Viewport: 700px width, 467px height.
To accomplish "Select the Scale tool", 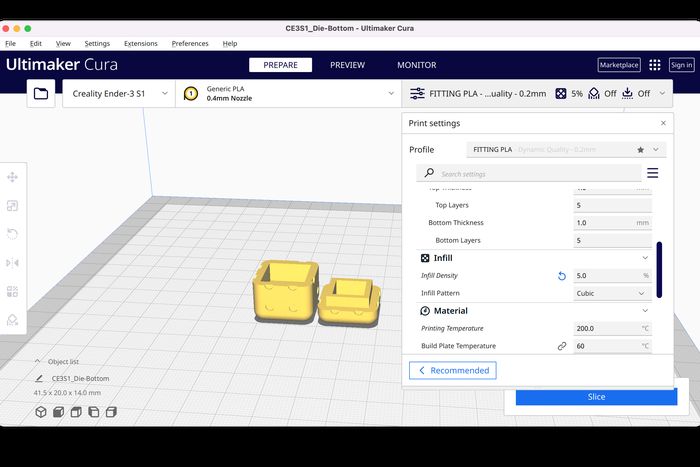I will [x=13, y=206].
